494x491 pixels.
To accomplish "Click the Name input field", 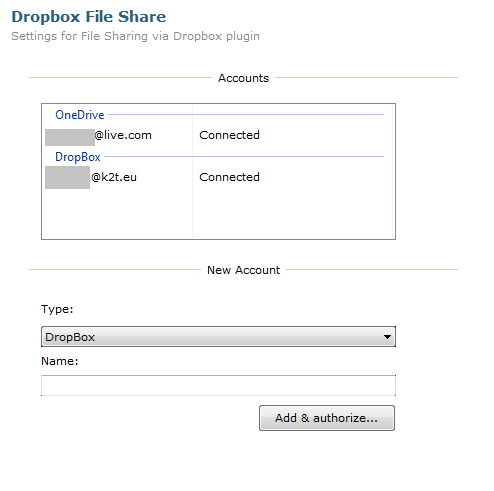I will 218,386.
